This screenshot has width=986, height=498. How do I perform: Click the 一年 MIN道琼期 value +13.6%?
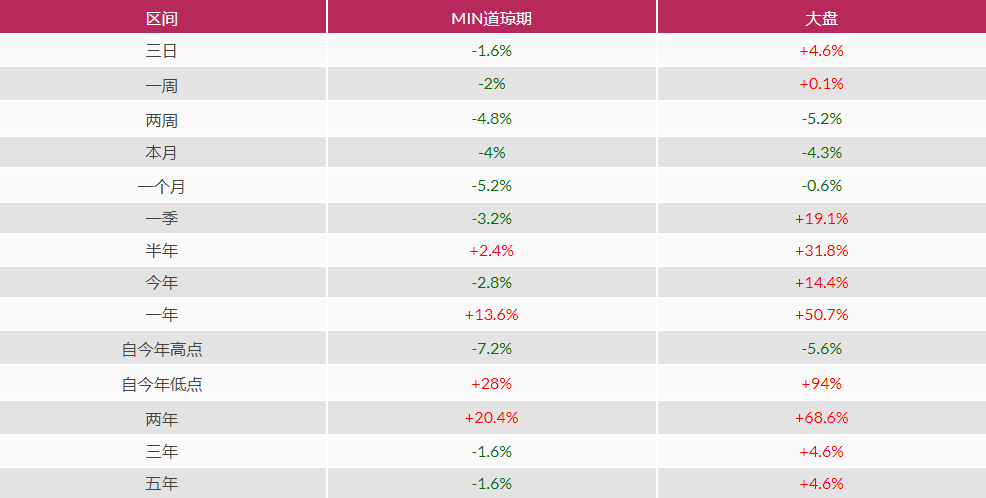click(491, 314)
